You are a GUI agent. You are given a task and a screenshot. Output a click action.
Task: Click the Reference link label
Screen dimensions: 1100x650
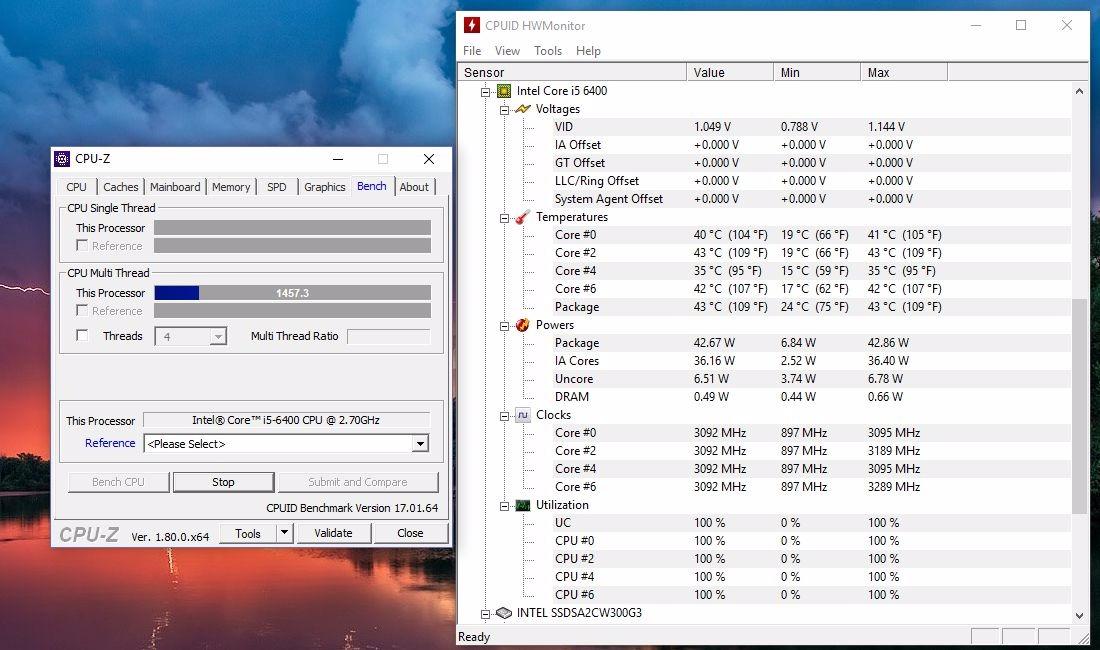click(110, 443)
